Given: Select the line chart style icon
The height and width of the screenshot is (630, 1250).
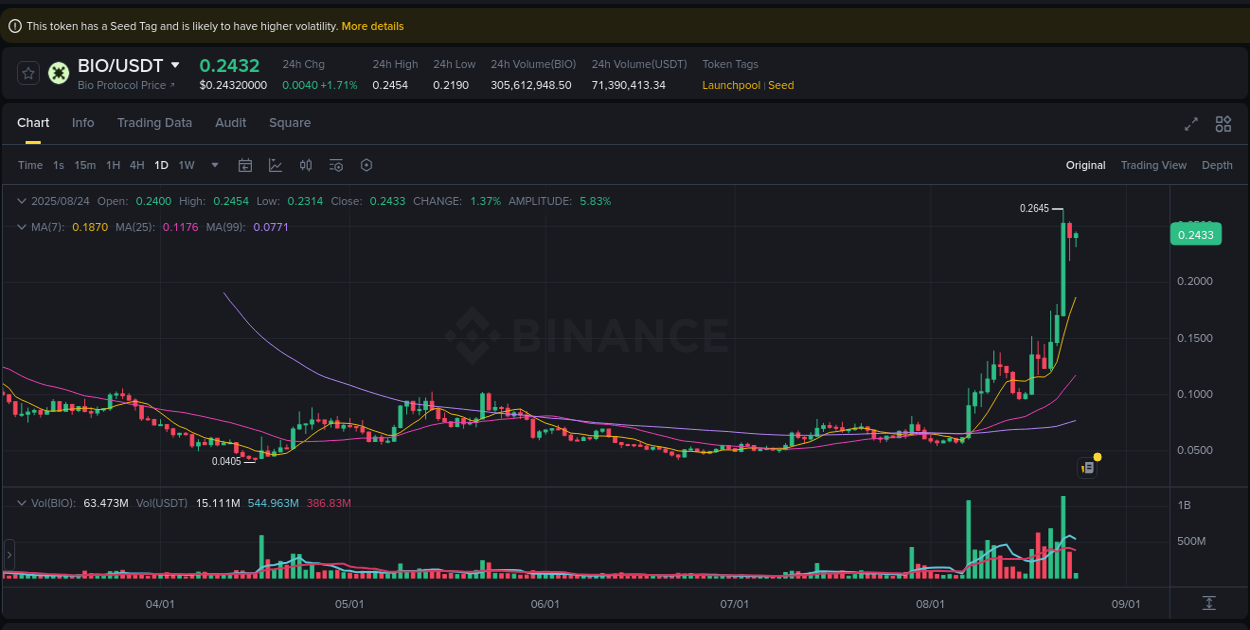Looking at the screenshot, I should [275, 164].
